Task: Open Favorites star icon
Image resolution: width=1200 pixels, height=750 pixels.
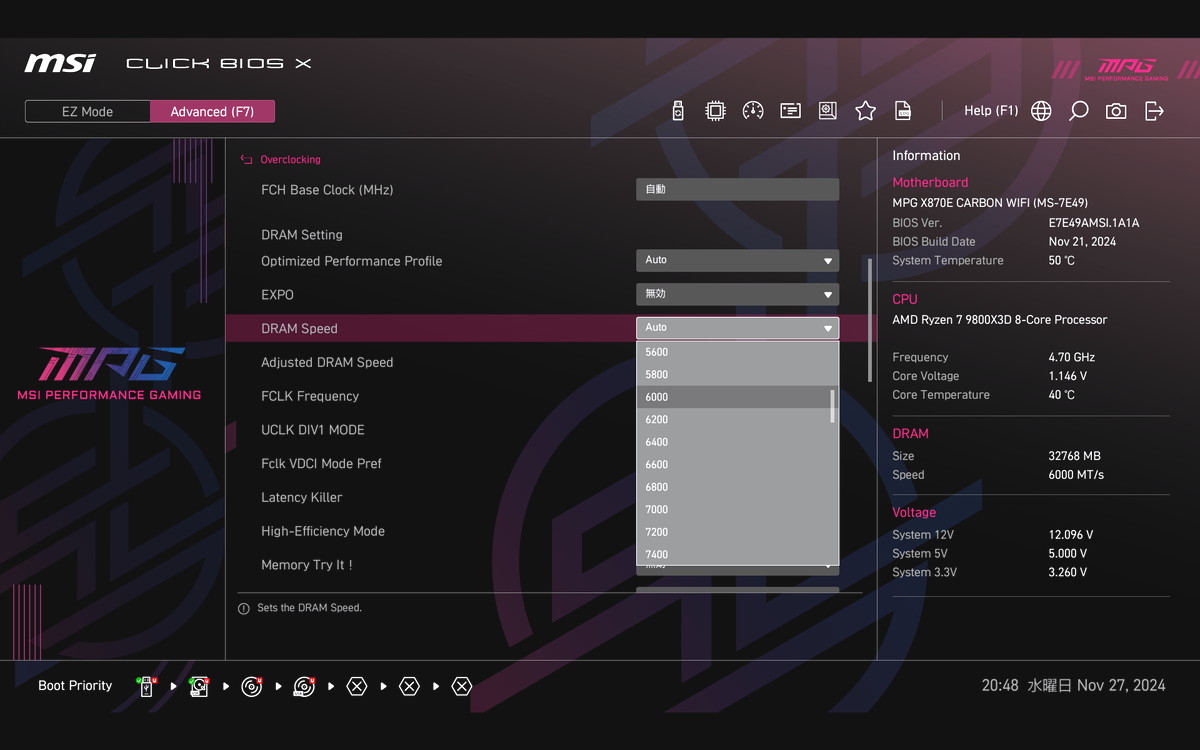Action: point(866,111)
